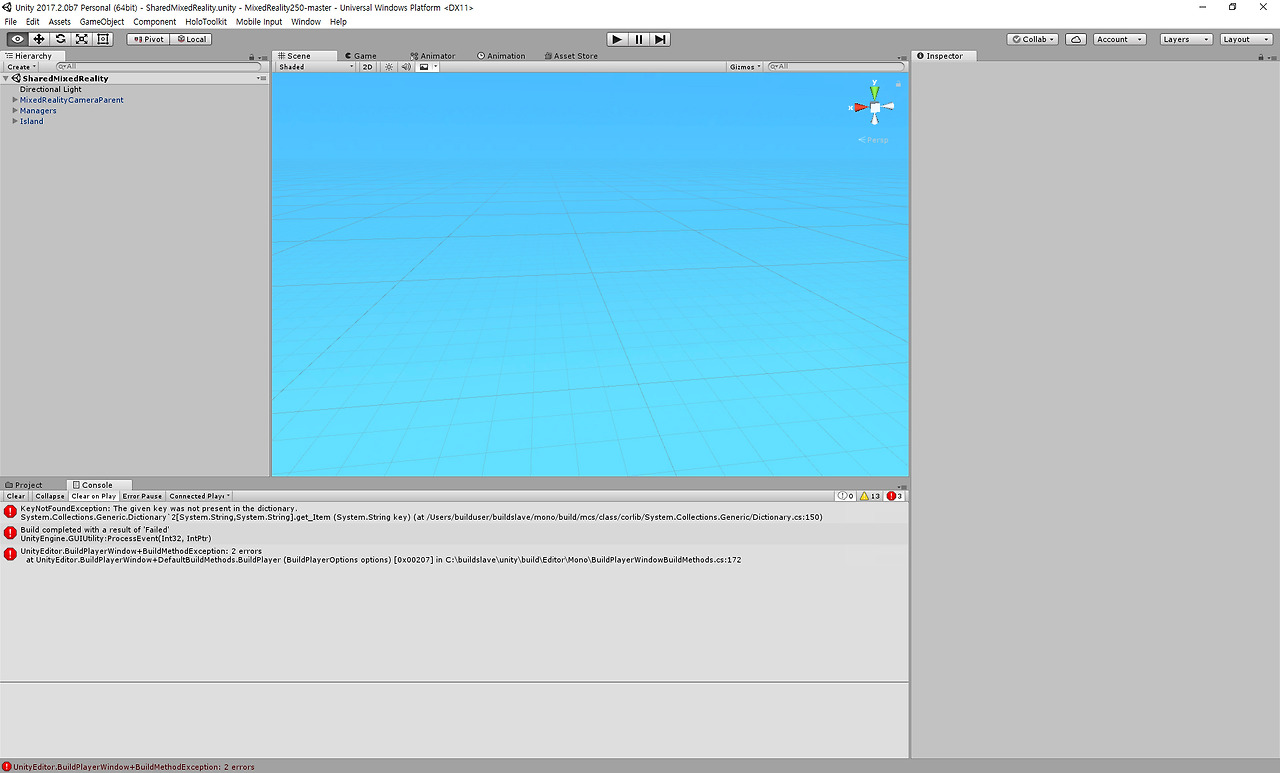Expand the Island object
Viewport: 1280px width, 773px height.
tap(15, 121)
